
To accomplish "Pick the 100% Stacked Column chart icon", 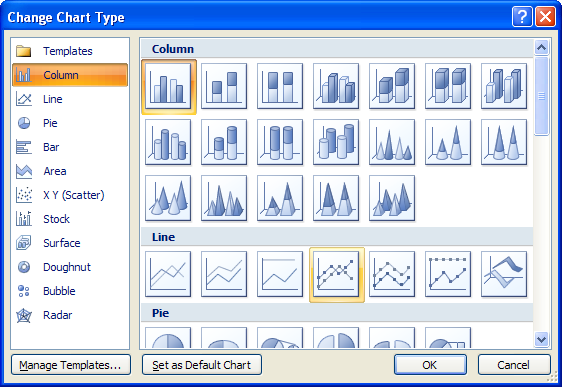I will (280, 86).
